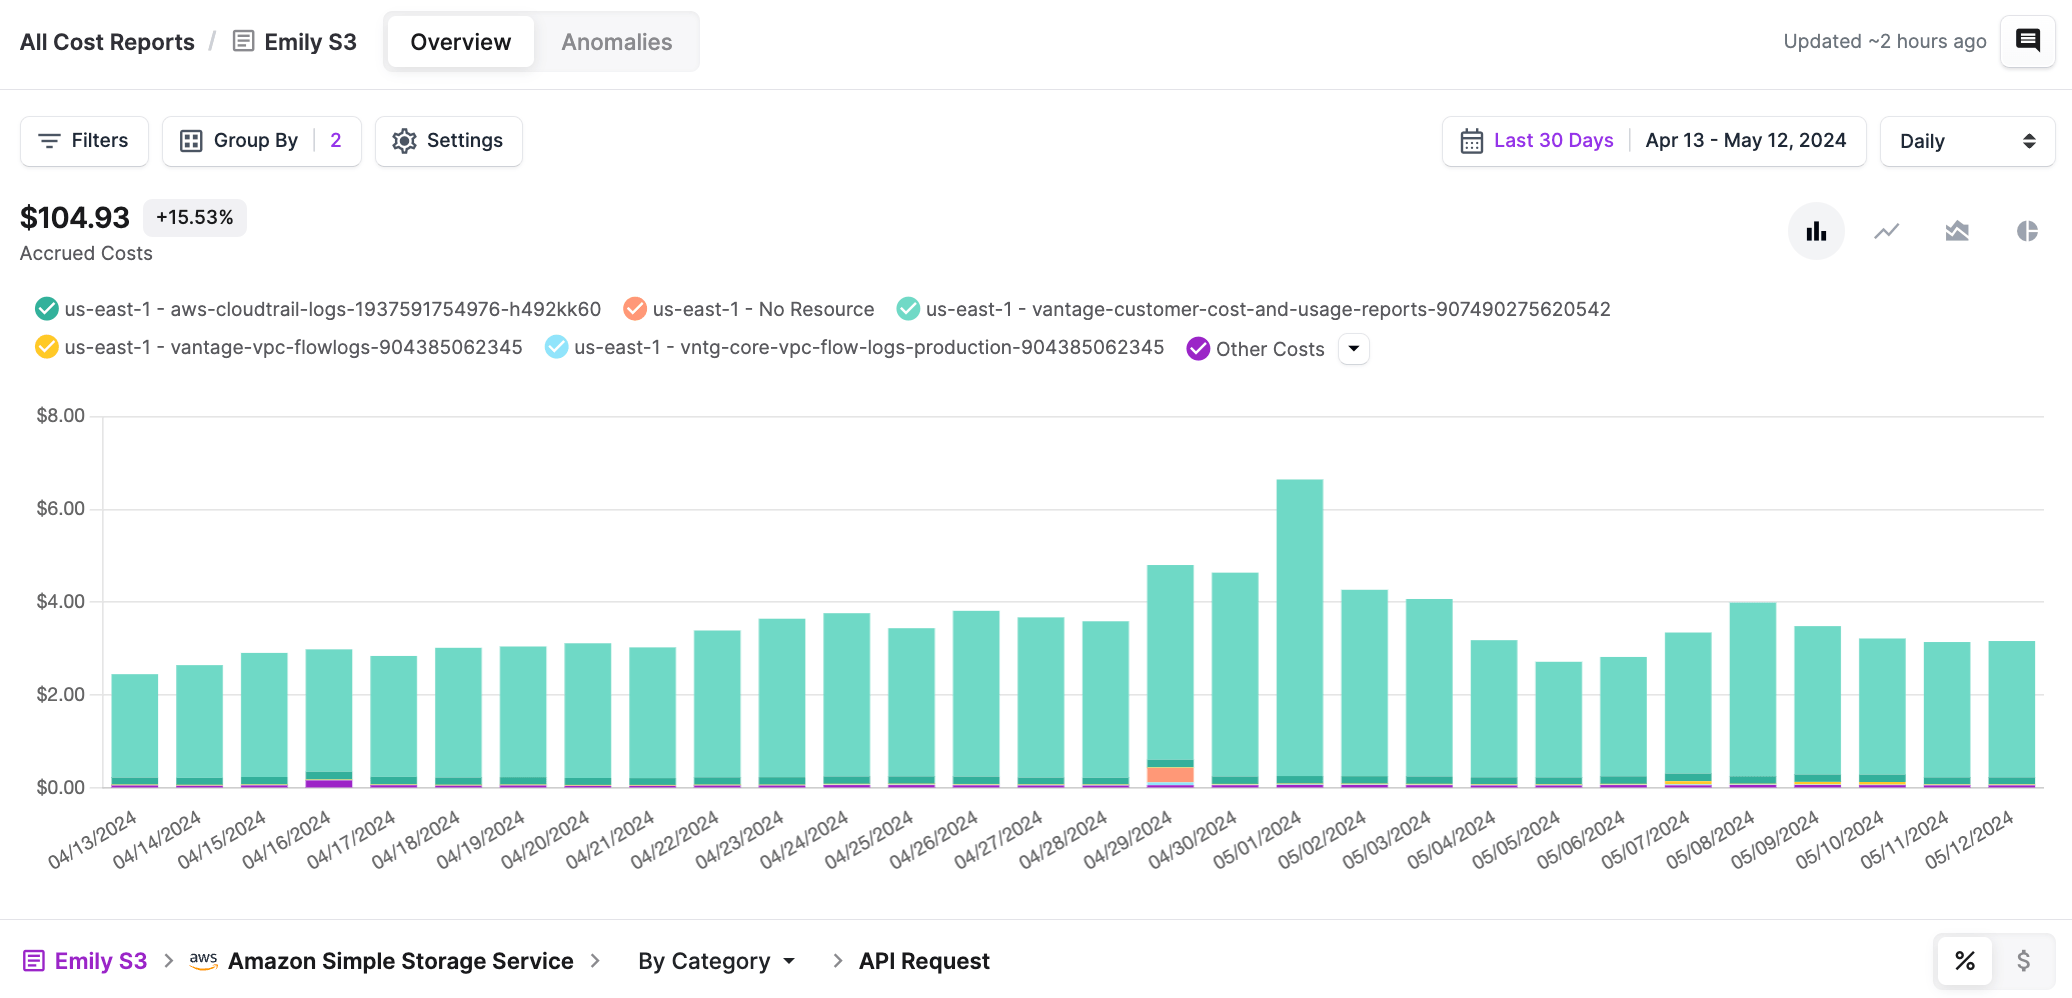
Task: Toggle vantage-vpc-flowlogs legend series
Action: point(47,347)
